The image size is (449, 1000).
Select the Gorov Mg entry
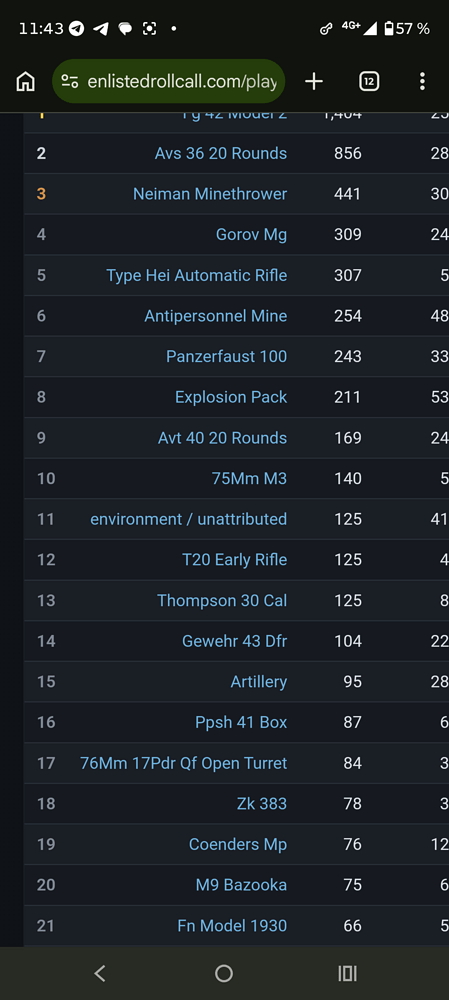251,235
